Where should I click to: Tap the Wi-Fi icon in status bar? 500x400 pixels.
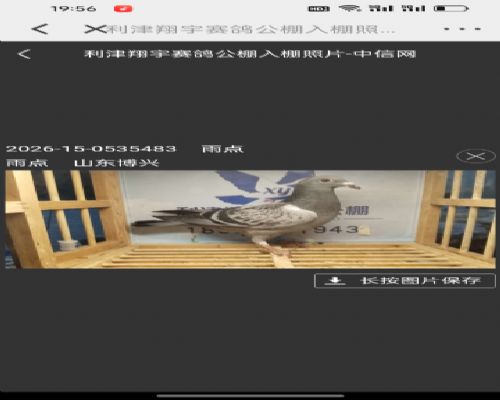[x=350, y=8]
